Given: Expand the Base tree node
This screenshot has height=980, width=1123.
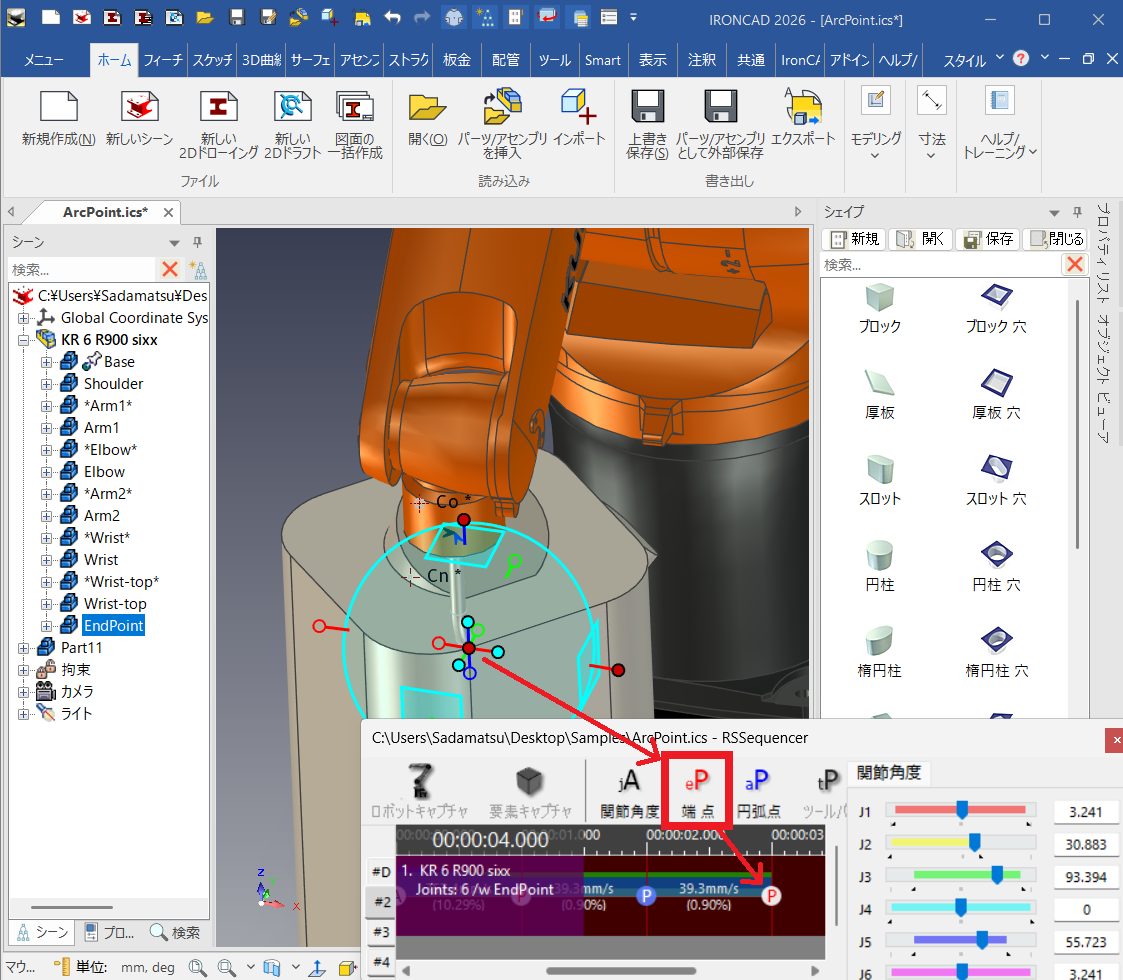Looking at the screenshot, I should coord(46,362).
